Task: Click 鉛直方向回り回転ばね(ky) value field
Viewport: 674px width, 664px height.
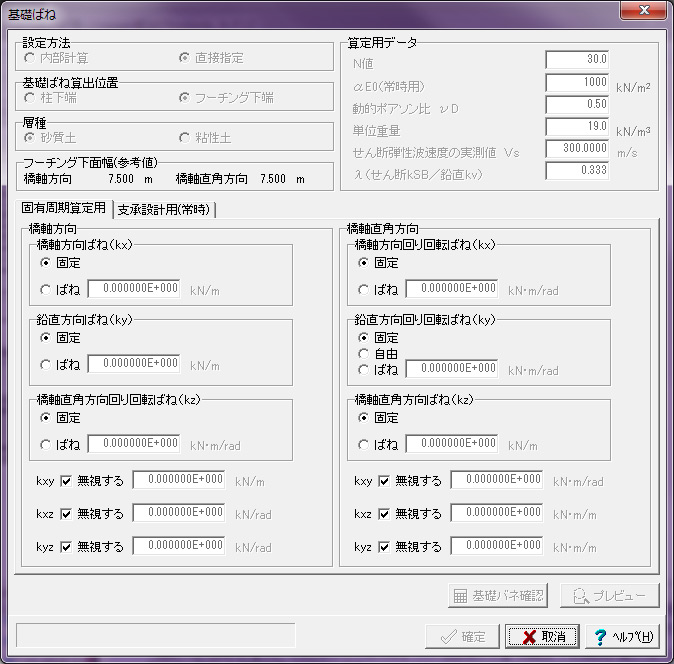Action: tap(452, 369)
